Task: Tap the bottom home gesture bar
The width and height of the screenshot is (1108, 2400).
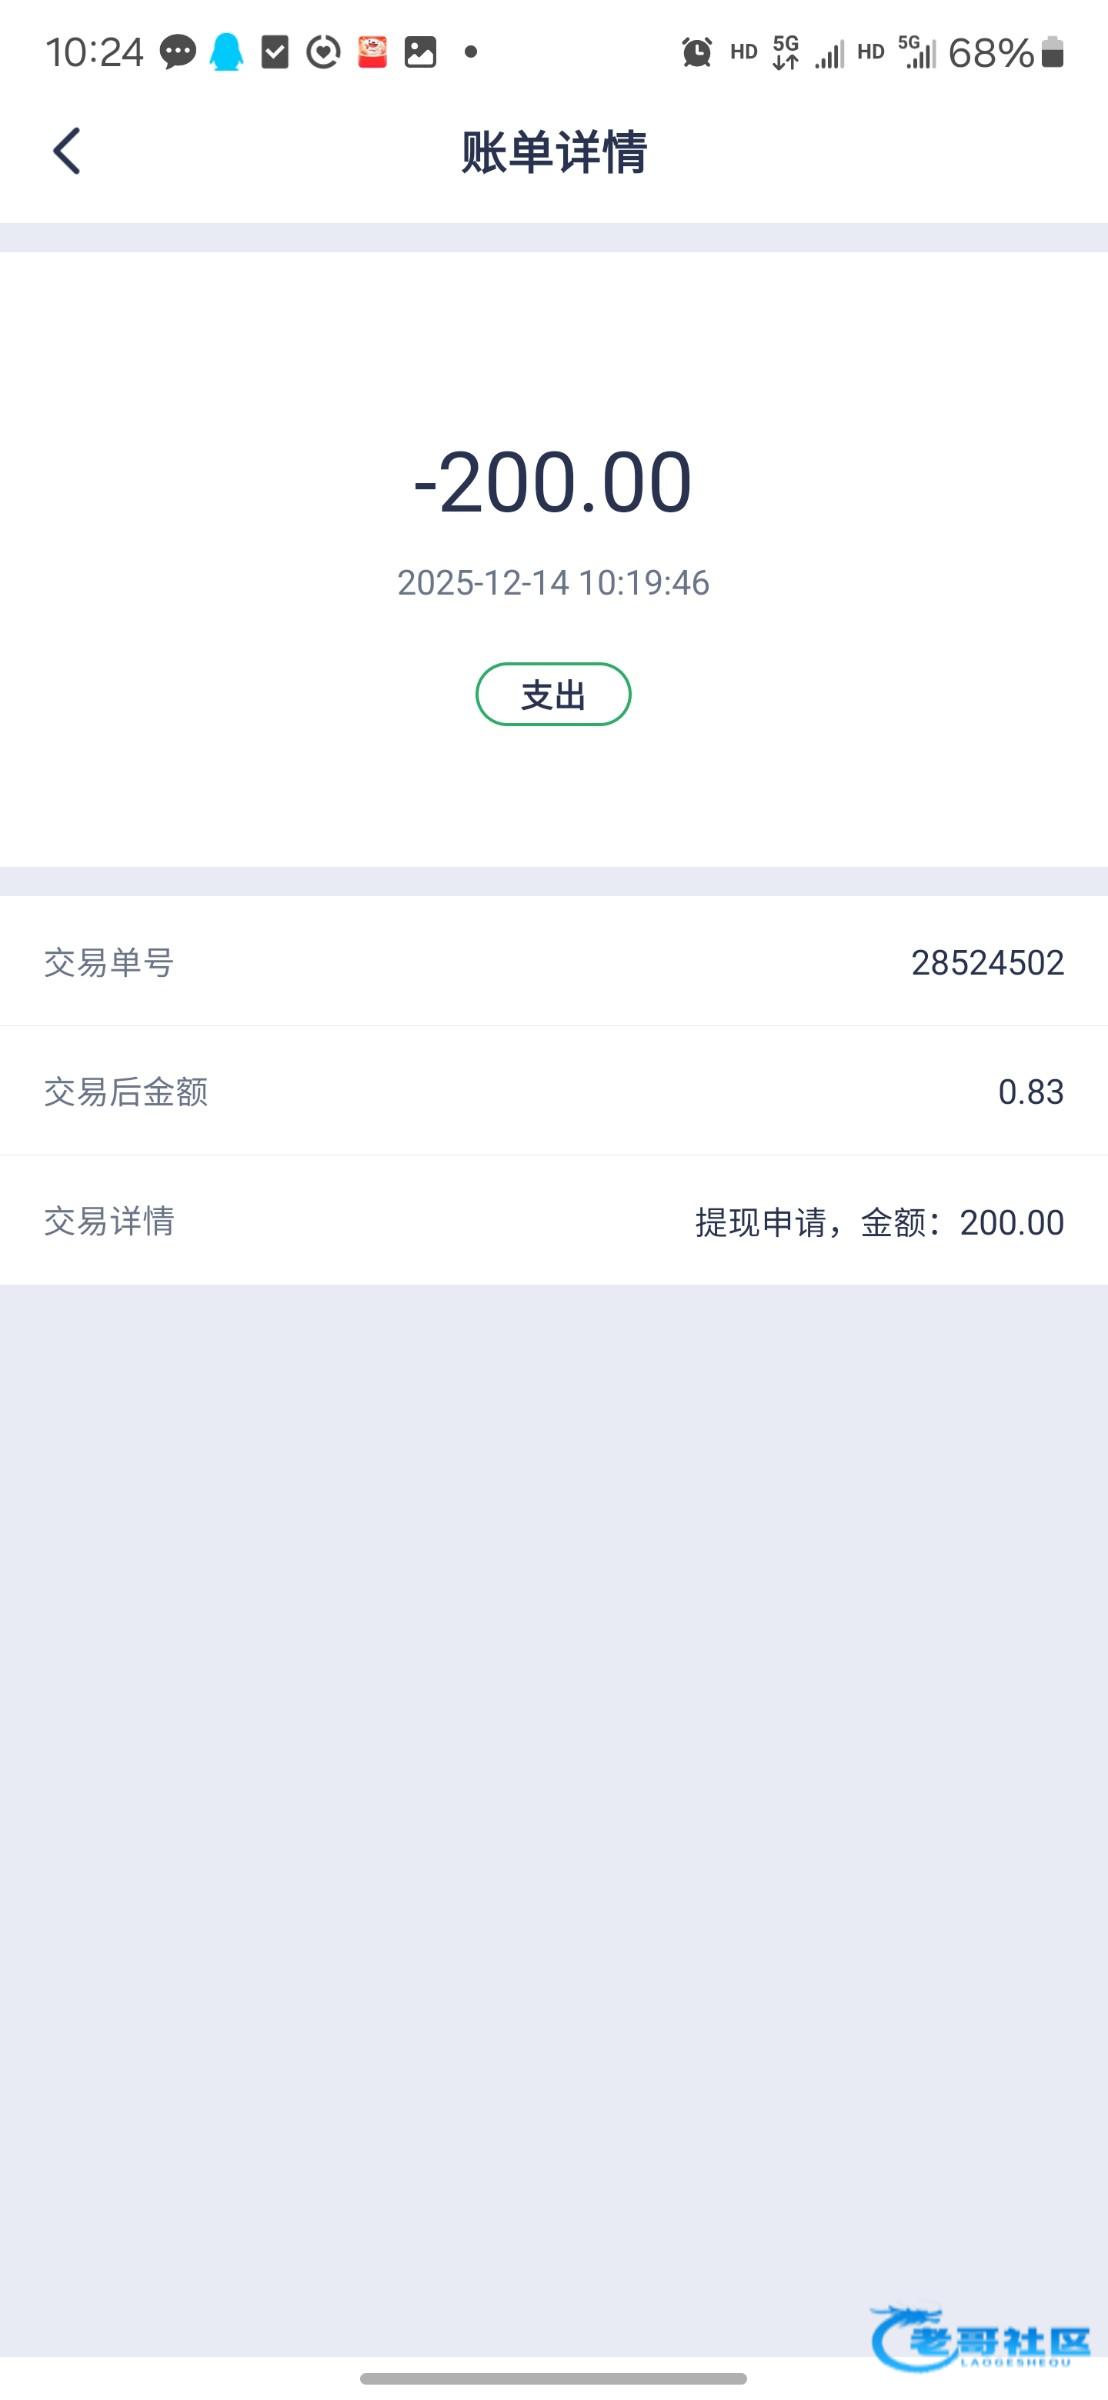Action: [x=553, y=2378]
